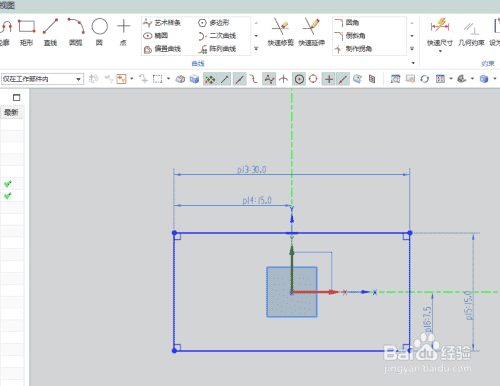Screen dimensions: 500x386
Task: Open the 视图 menu tab
Action: pyautogui.click(x=7, y=5)
